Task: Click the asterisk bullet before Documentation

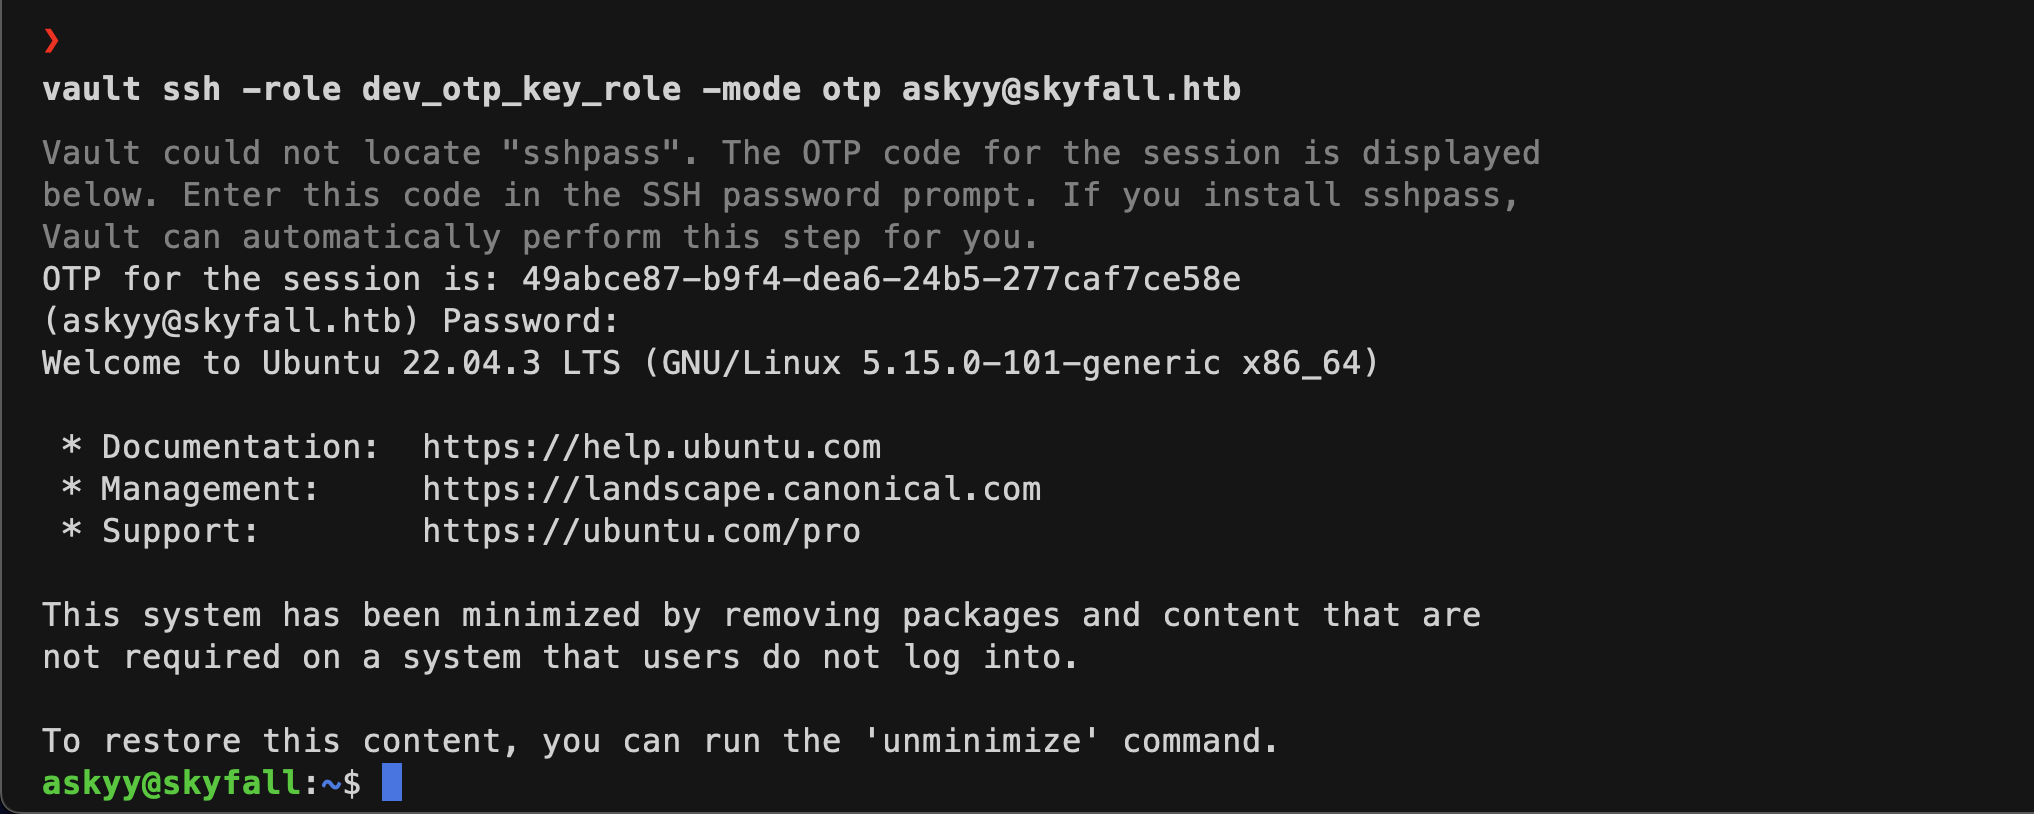Action: pos(71,445)
